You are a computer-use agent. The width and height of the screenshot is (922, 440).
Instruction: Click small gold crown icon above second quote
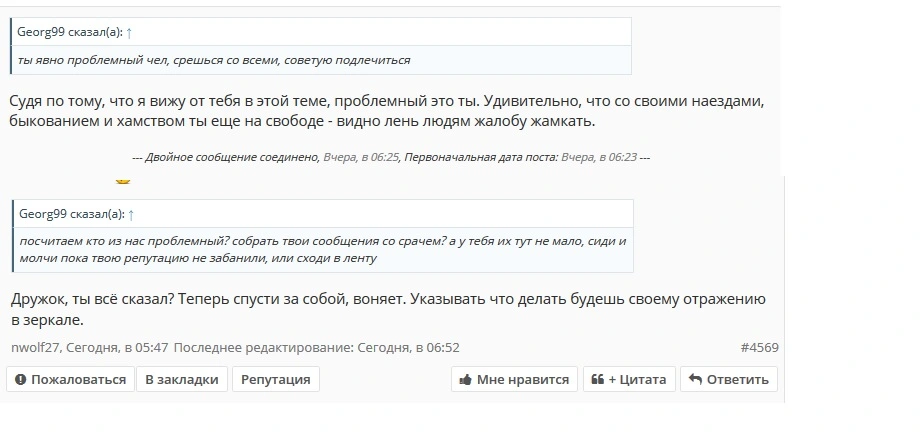point(123,182)
